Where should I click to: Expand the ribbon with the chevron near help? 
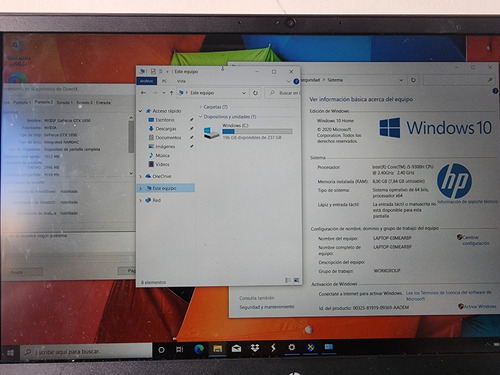tap(288, 81)
